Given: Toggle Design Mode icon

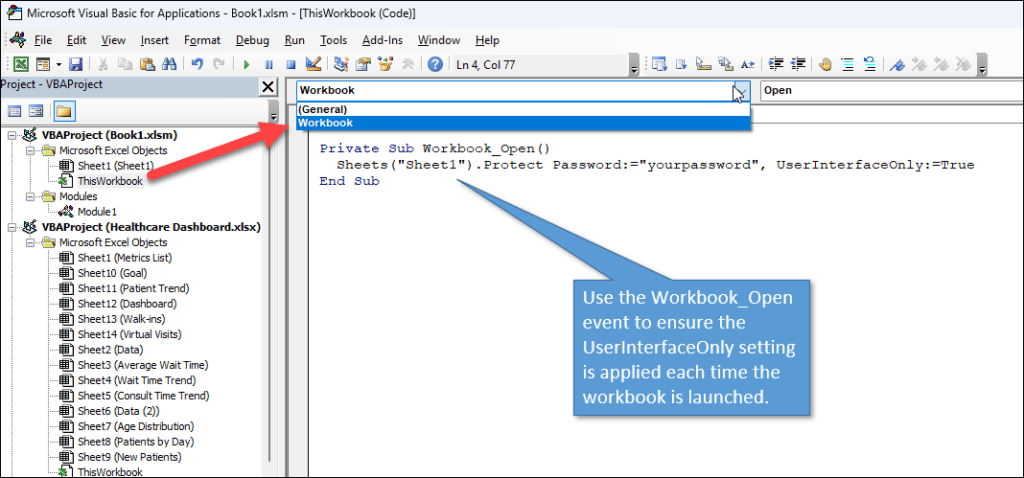Looking at the screenshot, I should tap(313, 65).
